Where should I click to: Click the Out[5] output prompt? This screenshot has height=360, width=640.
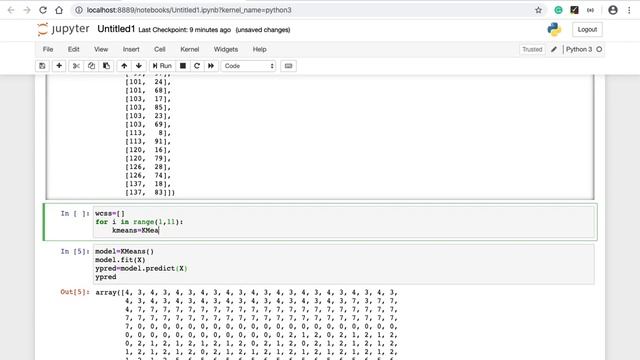(x=75, y=292)
